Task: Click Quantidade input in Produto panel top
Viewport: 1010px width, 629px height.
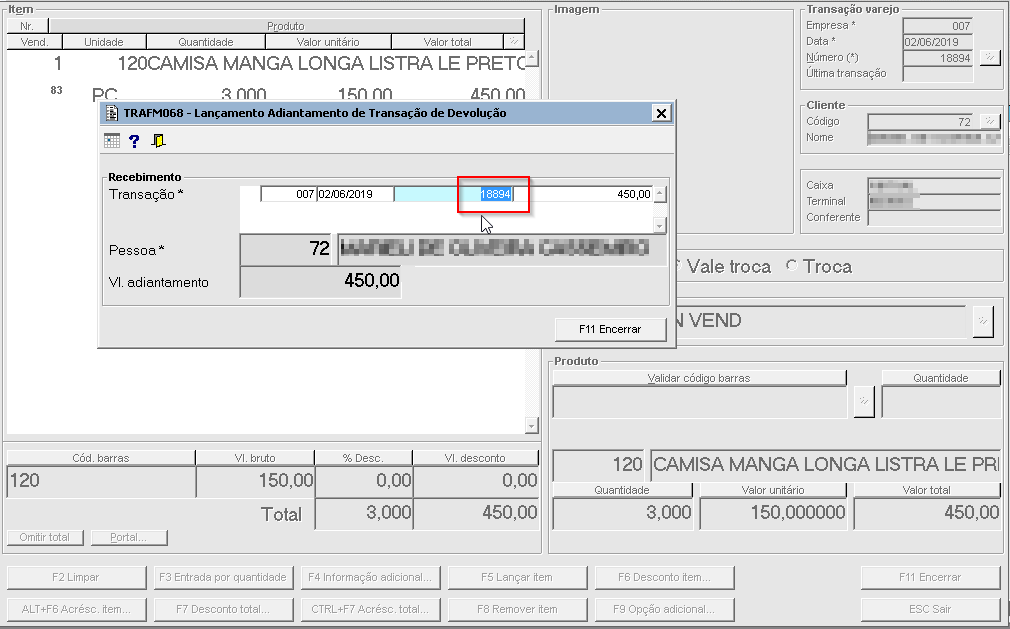Action: [941, 402]
